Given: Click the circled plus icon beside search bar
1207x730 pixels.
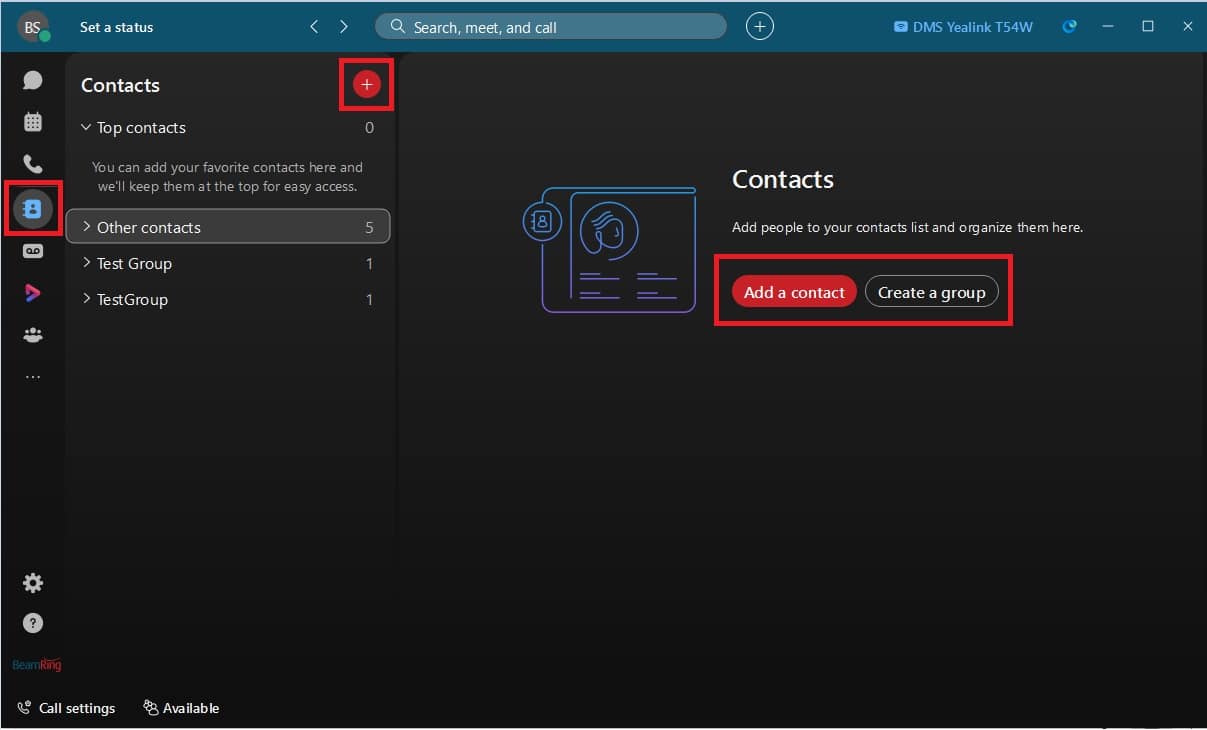Looking at the screenshot, I should click(760, 27).
